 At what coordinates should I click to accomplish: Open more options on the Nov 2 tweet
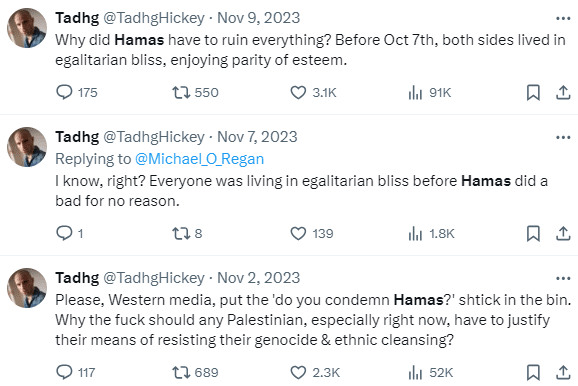[x=563, y=278]
